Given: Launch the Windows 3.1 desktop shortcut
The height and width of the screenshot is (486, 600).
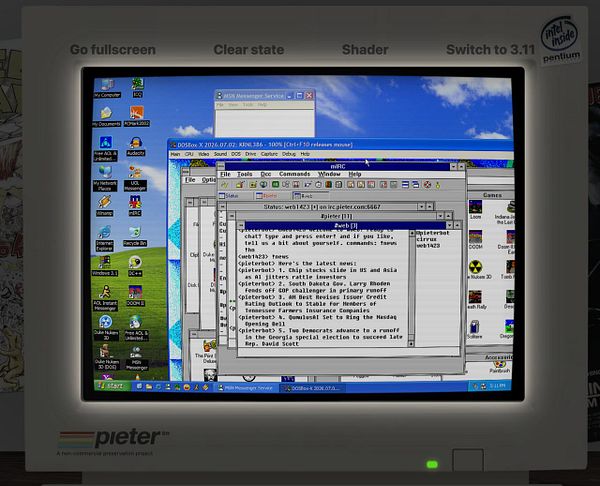Looking at the screenshot, I should (104, 266).
